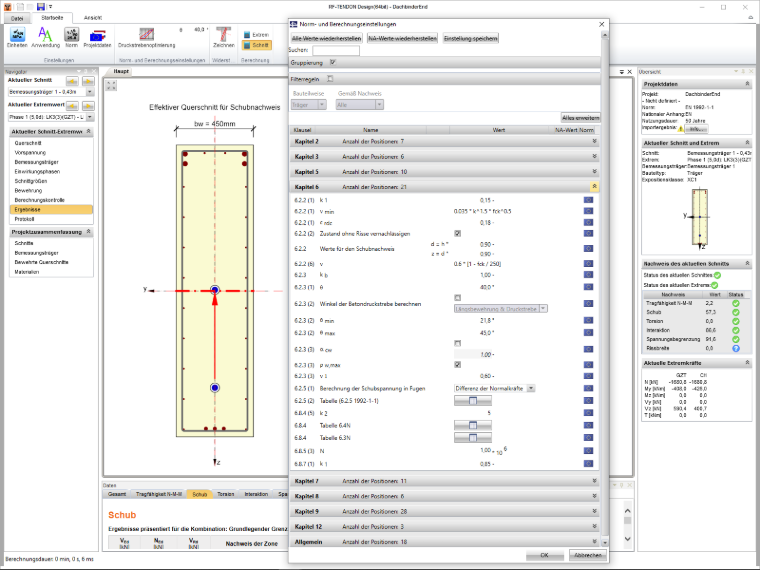Open the Differenz der Normalkräfte dropdown

coord(531,388)
